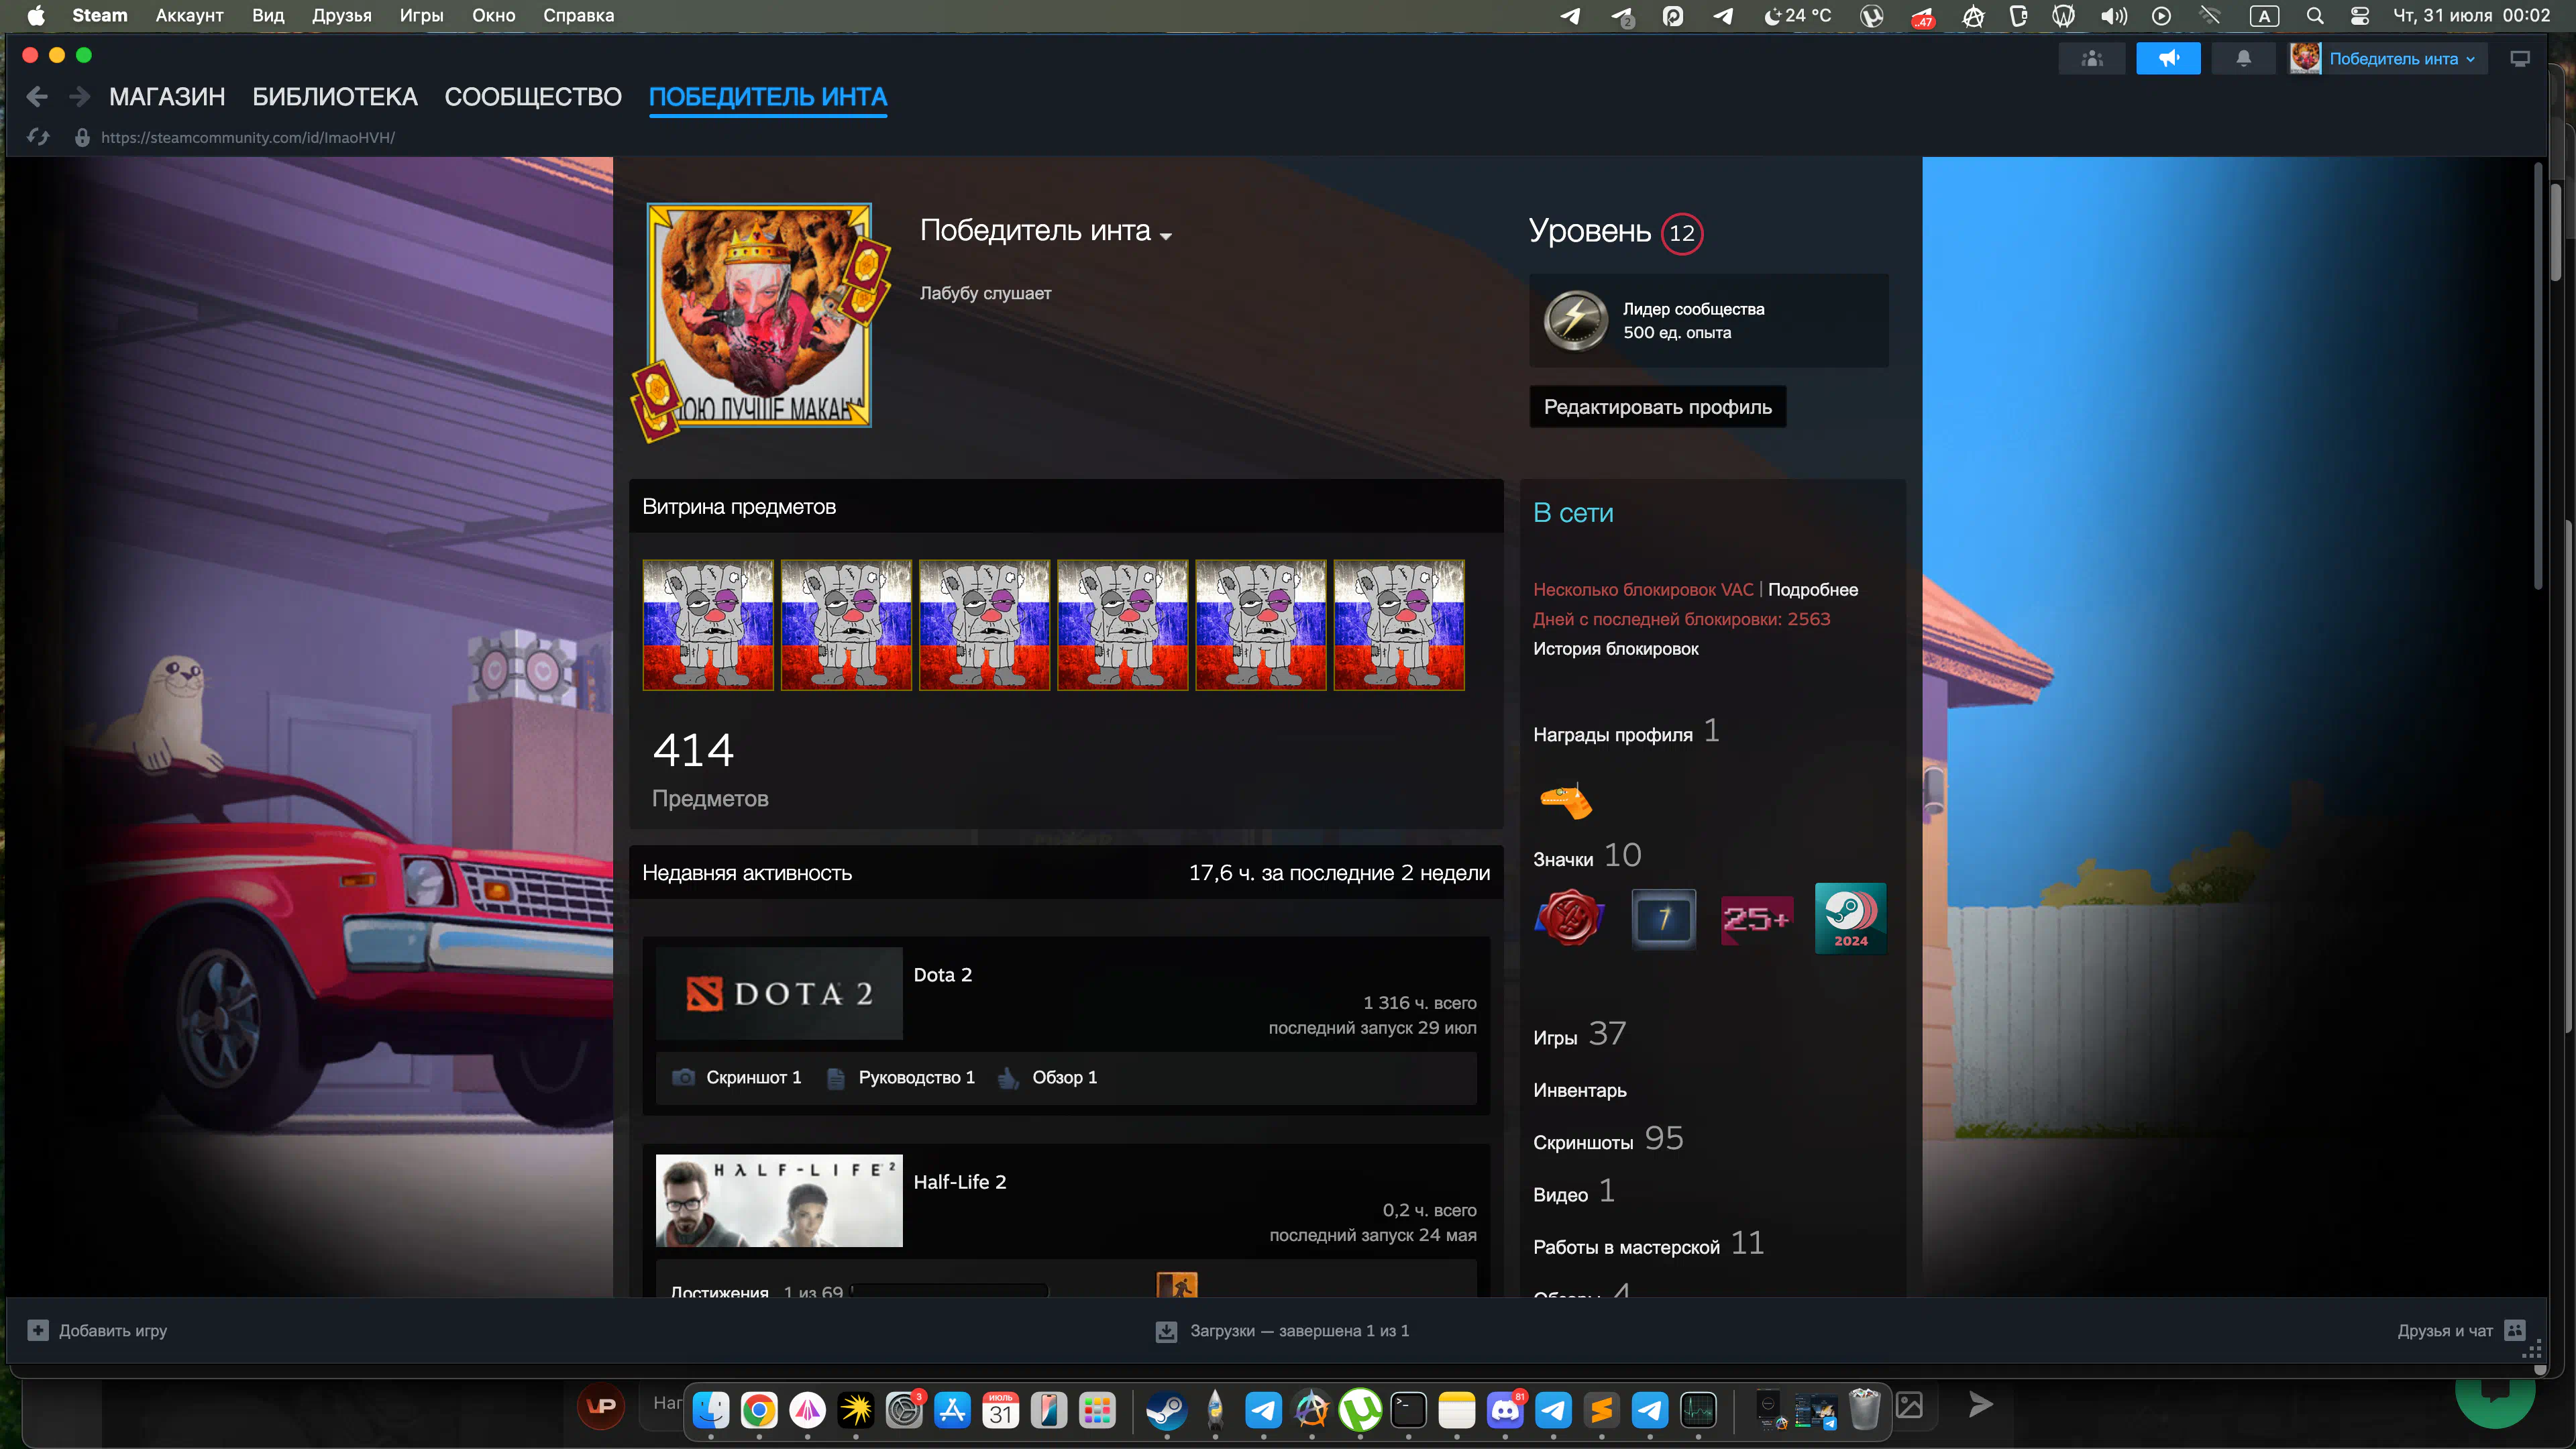The width and height of the screenshot is (2576, 1449).
Task: Open the Friends and Chat icon
Action: coord(2514,1330)
